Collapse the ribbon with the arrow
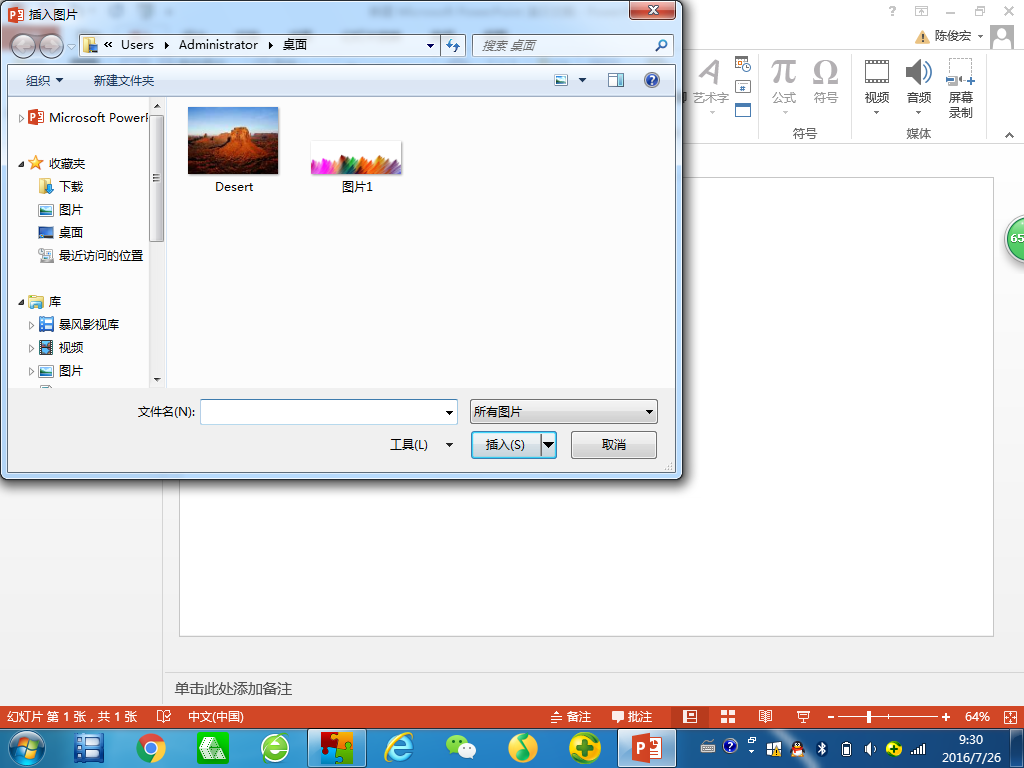 [x=1010, y=135]
